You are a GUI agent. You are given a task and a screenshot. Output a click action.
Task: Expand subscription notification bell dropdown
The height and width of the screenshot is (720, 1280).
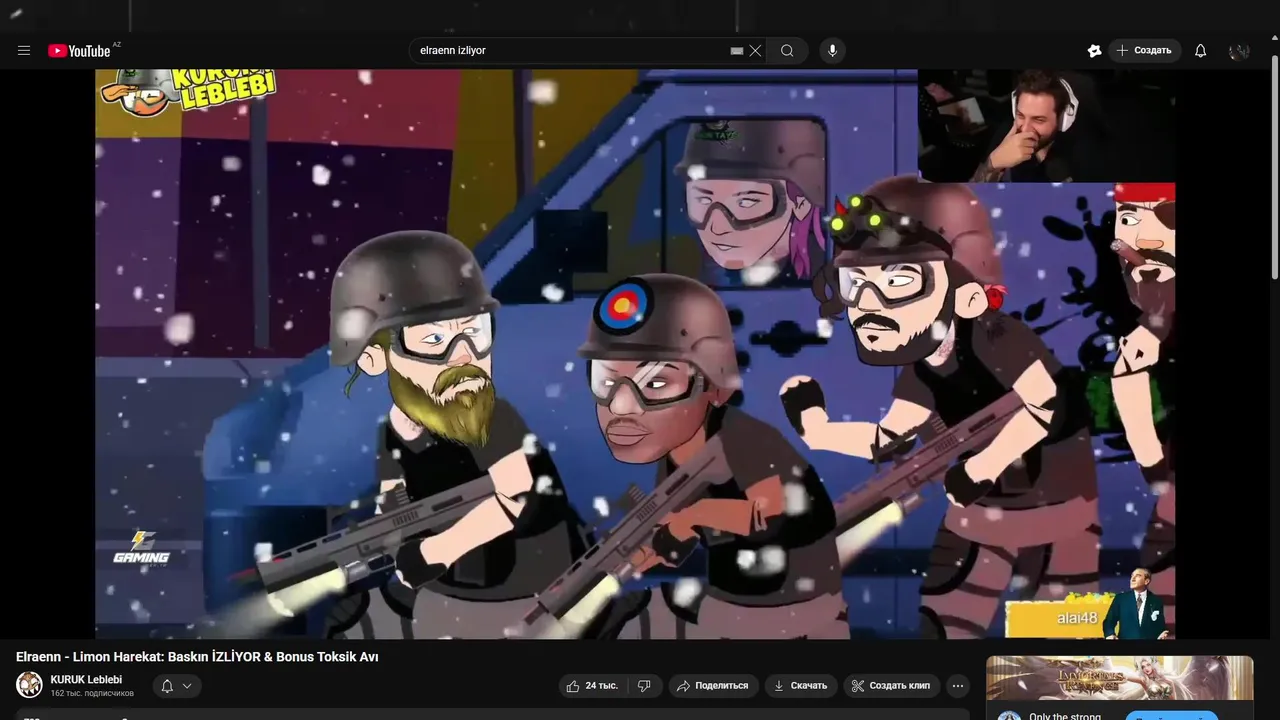(177, 686)
